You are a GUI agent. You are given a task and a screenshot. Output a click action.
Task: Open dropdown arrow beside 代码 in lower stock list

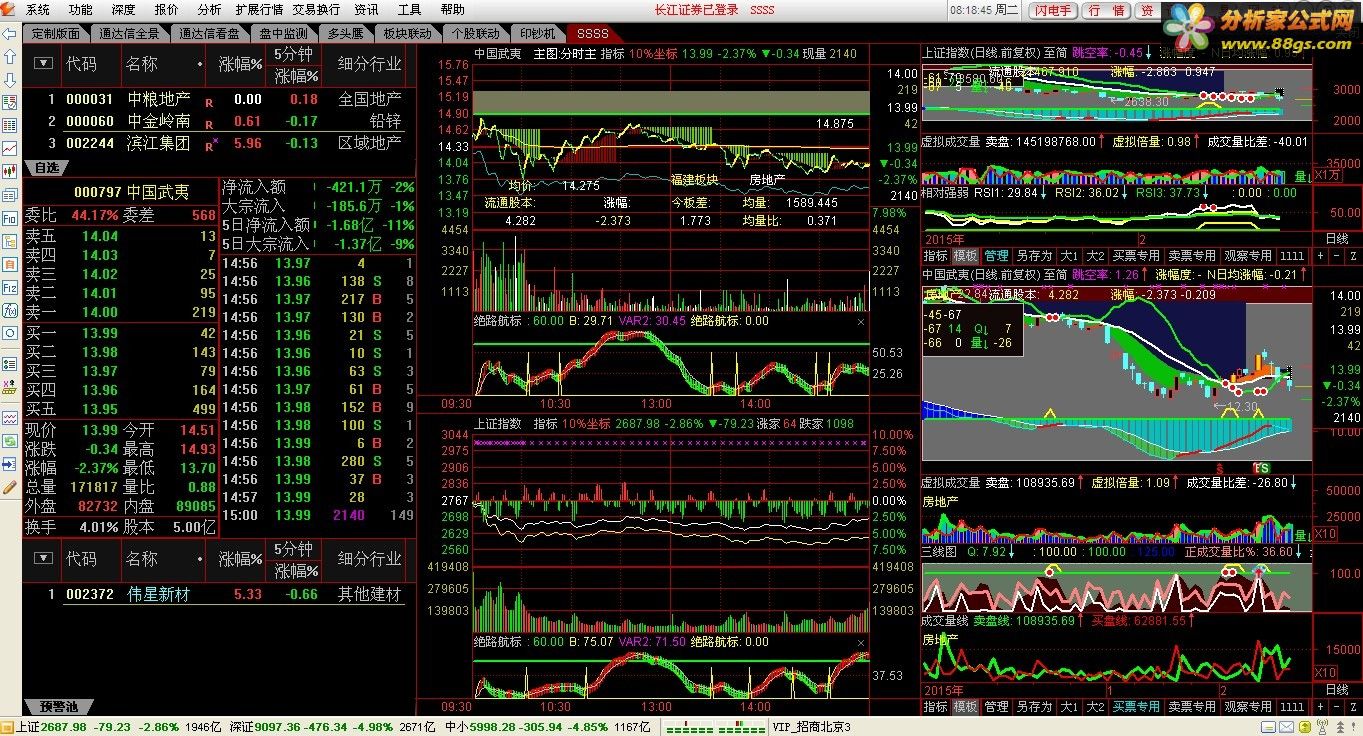[43, 558]
